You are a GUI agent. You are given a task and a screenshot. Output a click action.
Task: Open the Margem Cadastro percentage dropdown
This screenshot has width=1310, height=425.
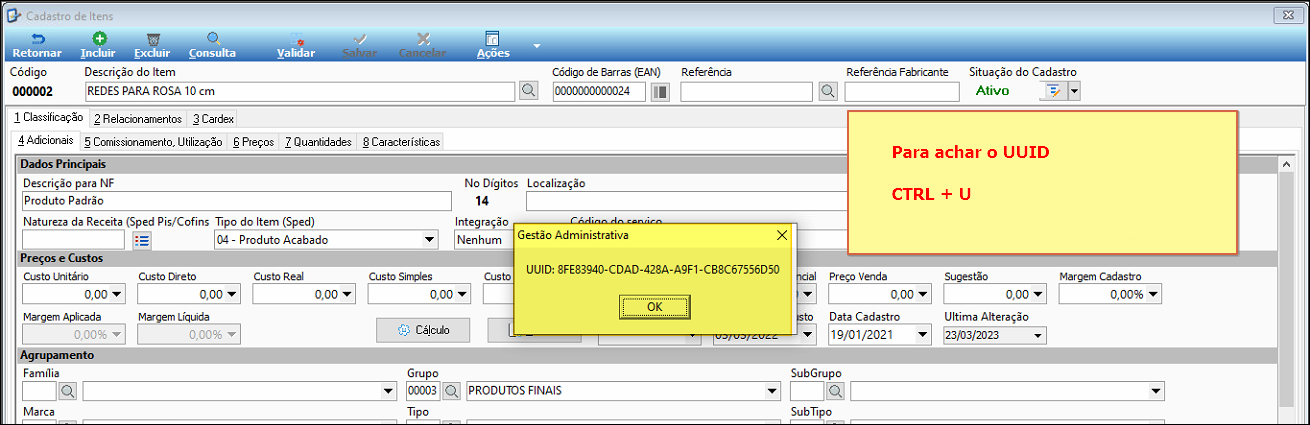pyautogui.click(x=1153, y=295)
